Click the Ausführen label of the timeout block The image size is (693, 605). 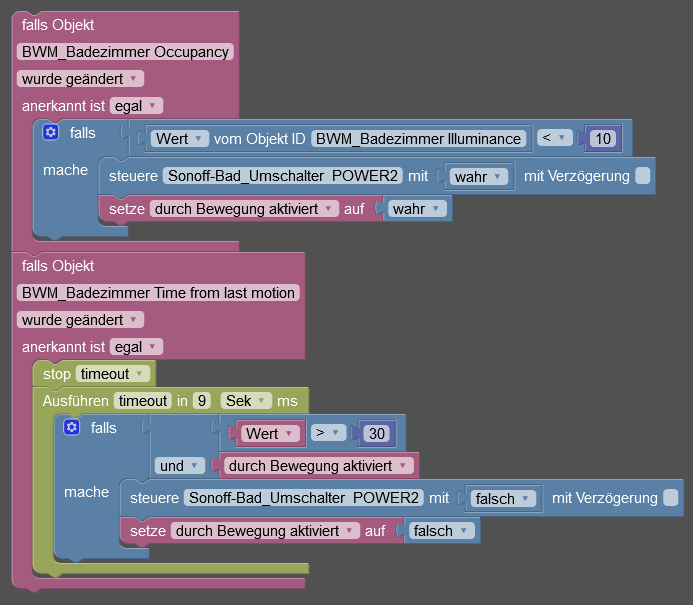76,401
